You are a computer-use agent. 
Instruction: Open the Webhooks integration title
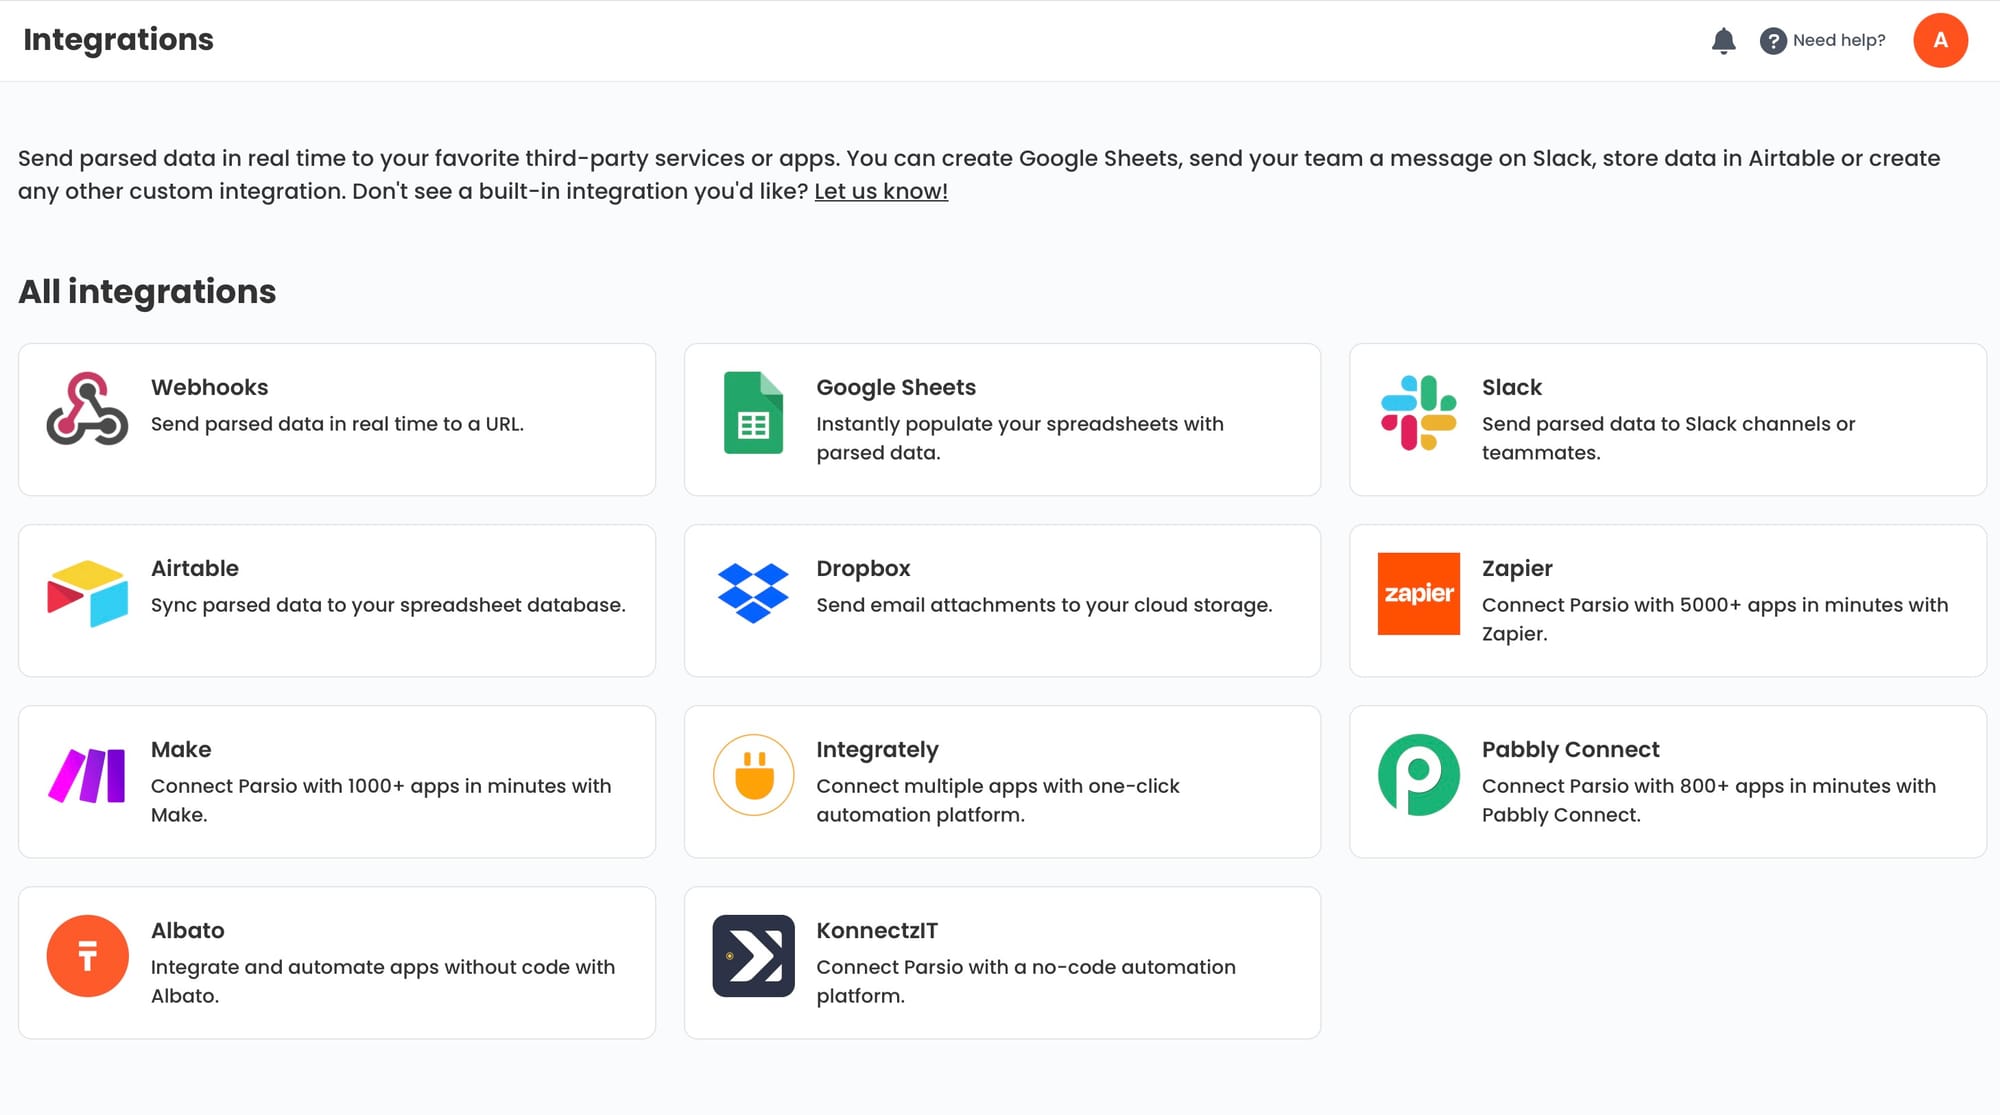(209, 387)
